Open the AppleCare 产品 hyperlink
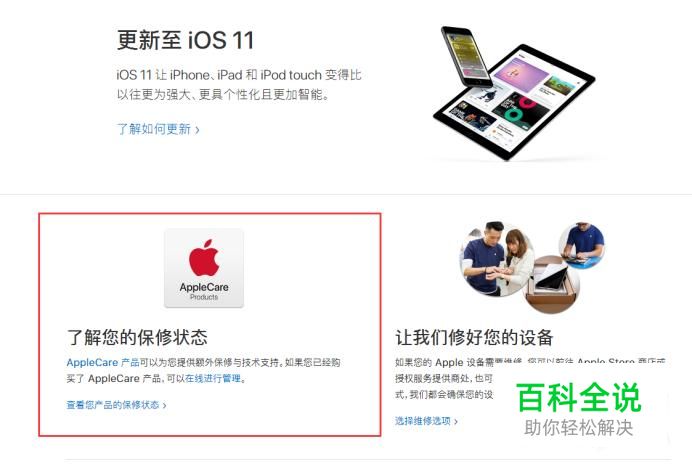The height and width of the screenshot is (472, 692). [103, 363]
